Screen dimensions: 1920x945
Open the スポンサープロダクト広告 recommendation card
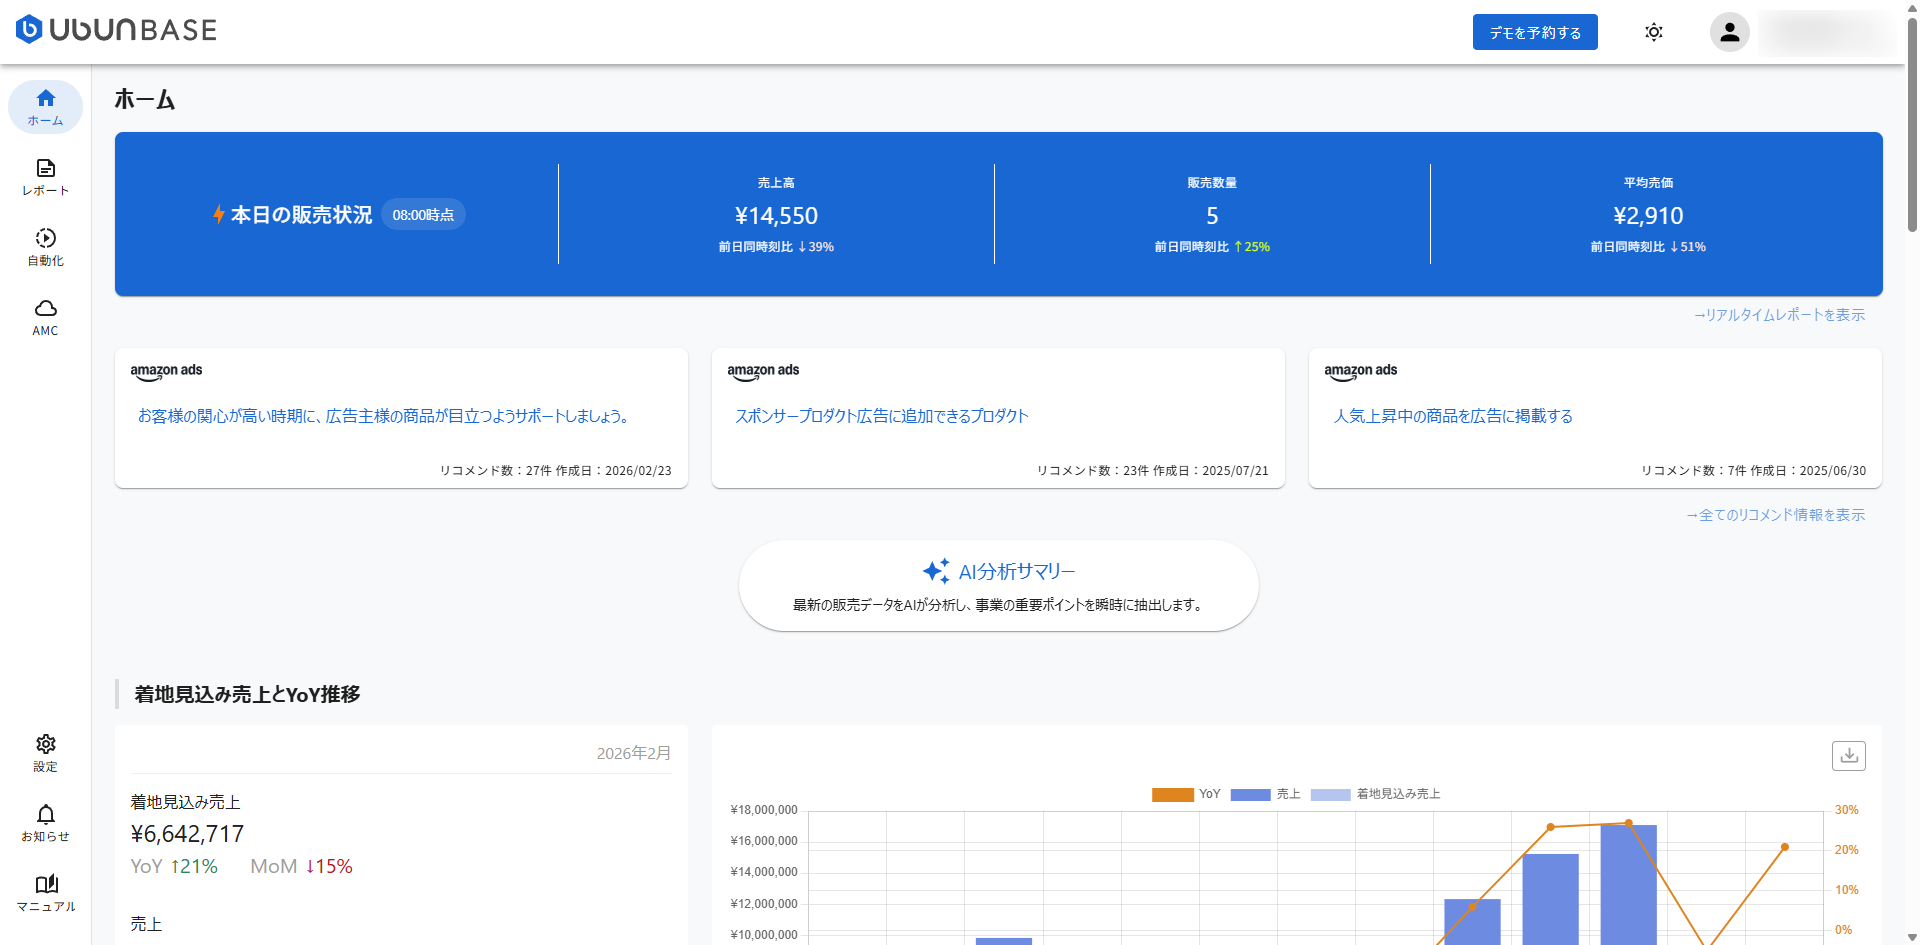[x=881, y=416]
